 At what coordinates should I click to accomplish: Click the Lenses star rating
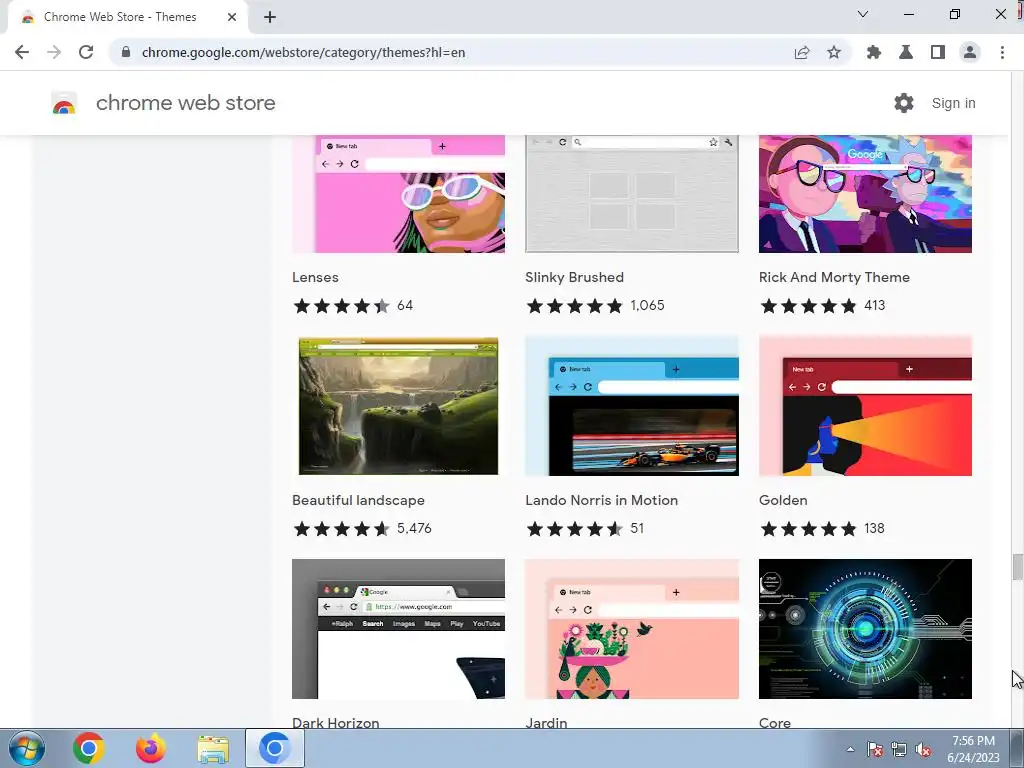(x=342, y=306)
